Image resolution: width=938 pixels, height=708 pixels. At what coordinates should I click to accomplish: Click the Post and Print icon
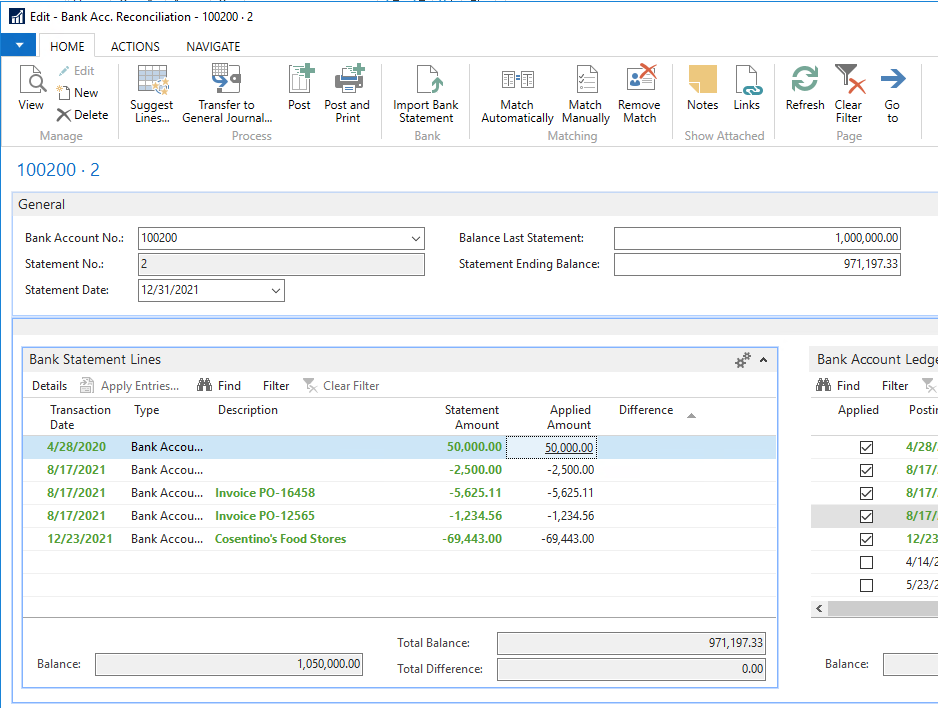coord(347,81)
